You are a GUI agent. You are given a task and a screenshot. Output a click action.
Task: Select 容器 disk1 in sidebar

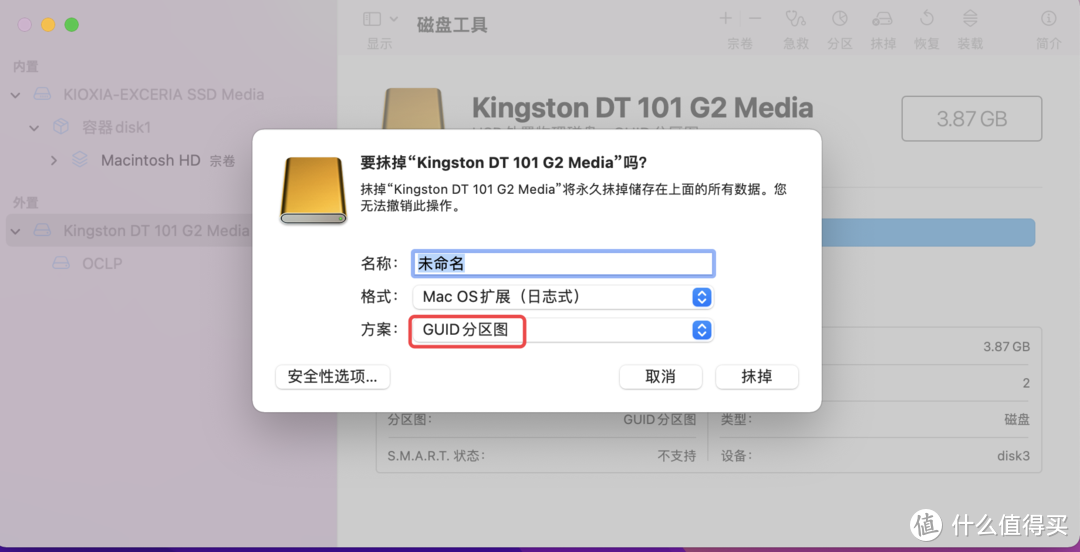pyautogui.click(x=116, y=127)
